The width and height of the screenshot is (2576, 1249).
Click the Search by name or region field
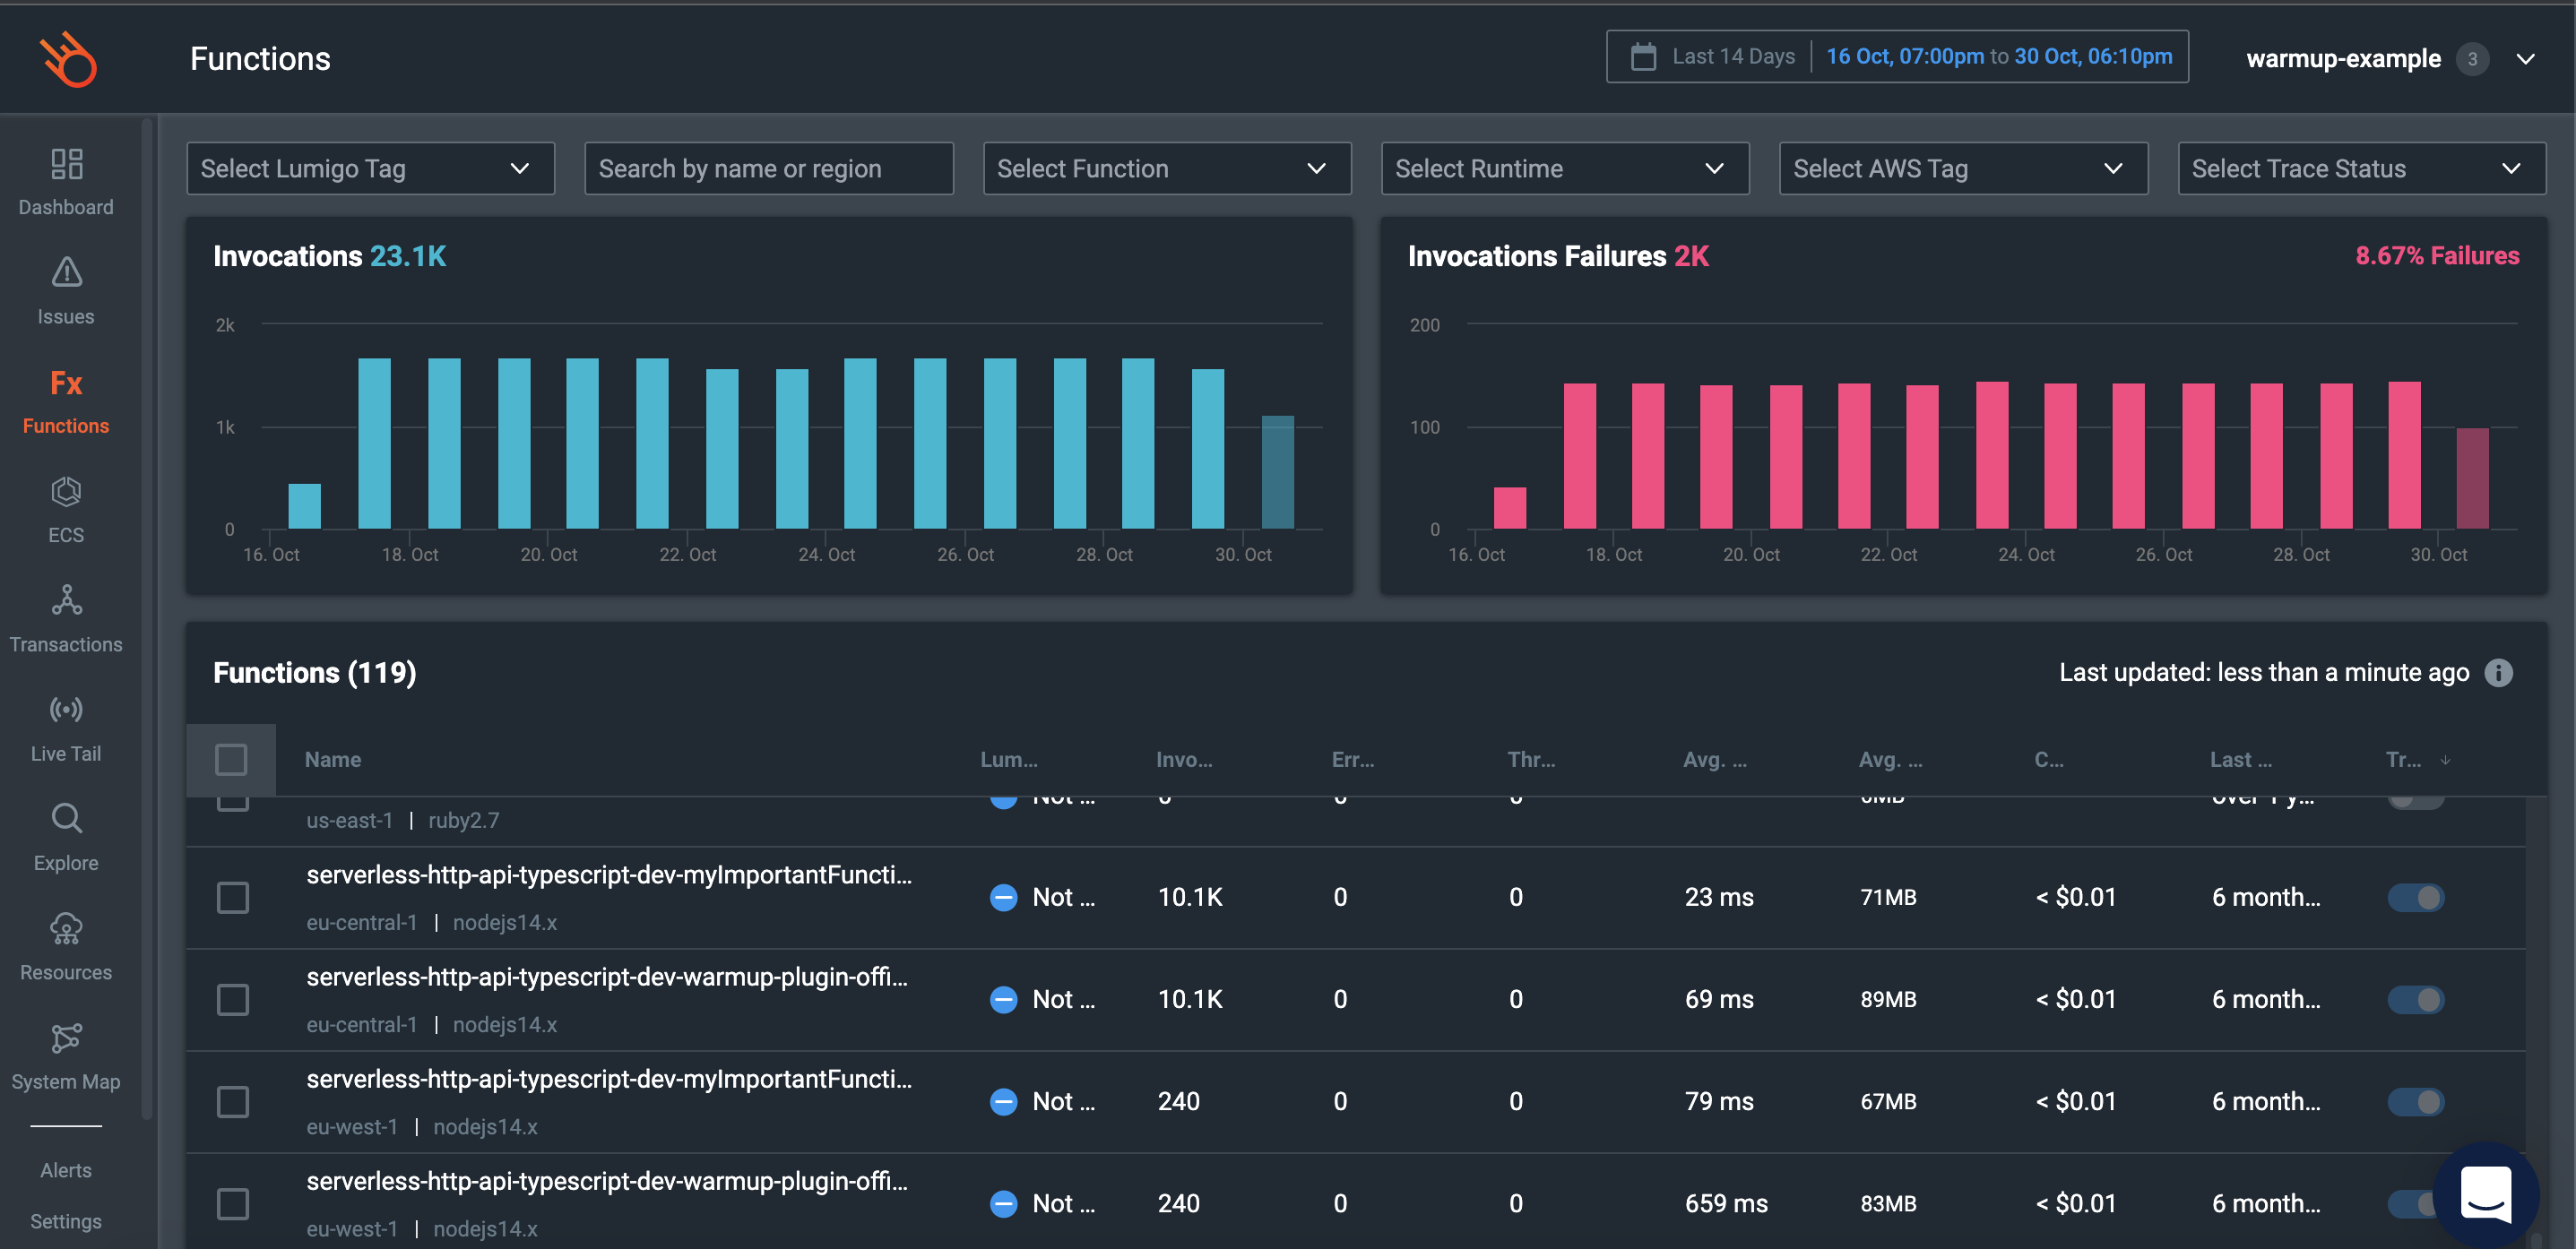click(768, 168)
